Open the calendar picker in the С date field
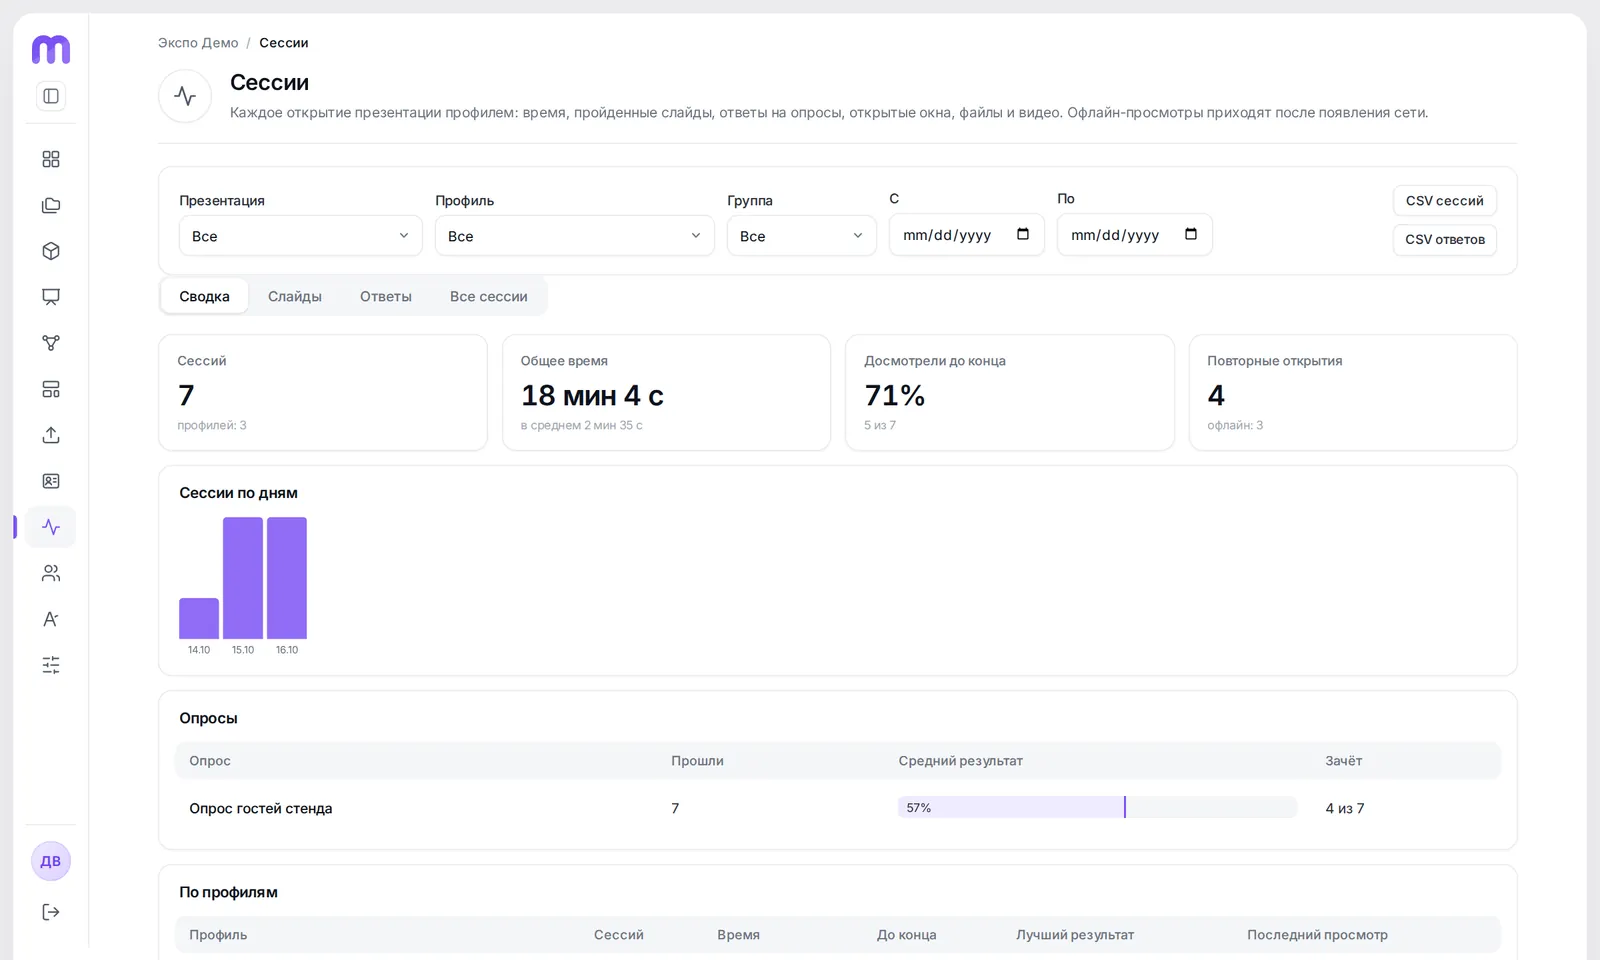 (1023, 234)
